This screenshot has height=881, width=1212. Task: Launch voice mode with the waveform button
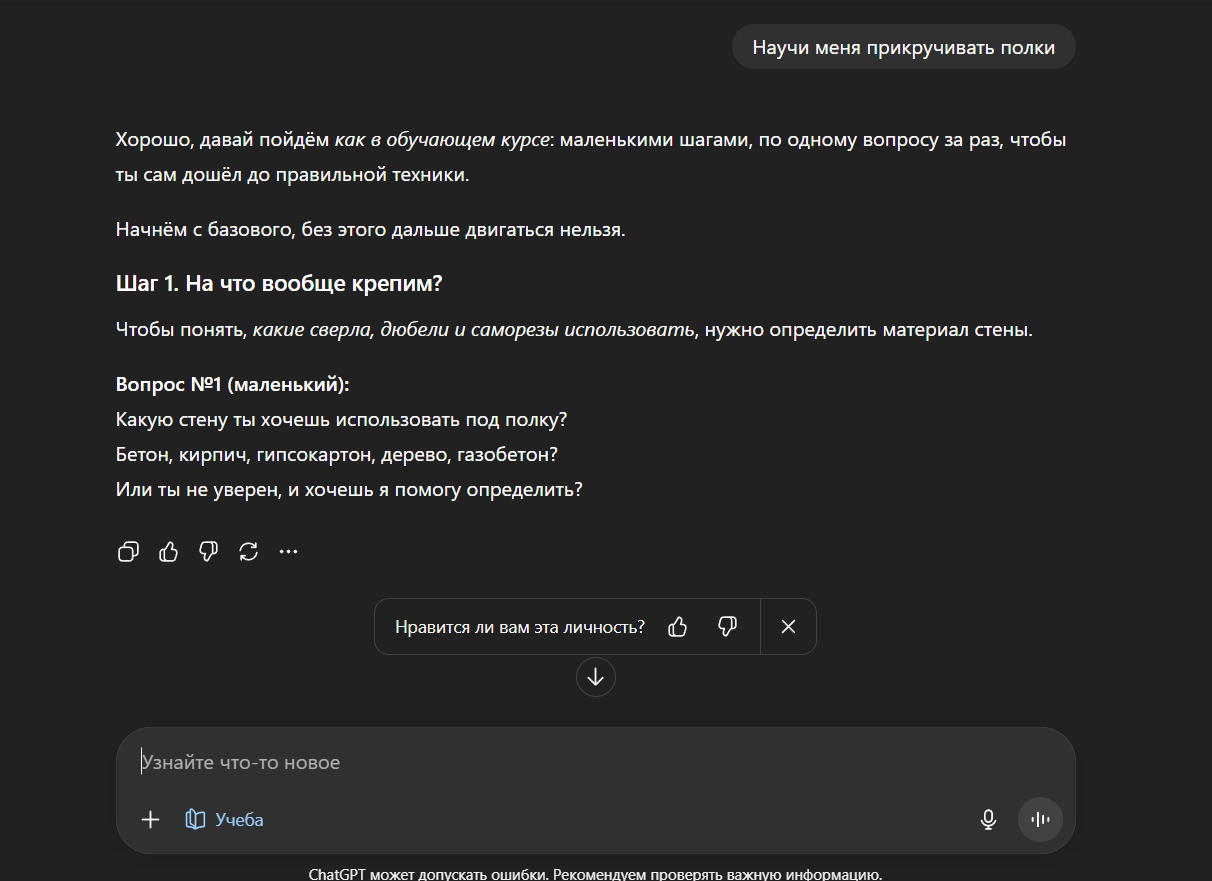tap(1040, 820)
